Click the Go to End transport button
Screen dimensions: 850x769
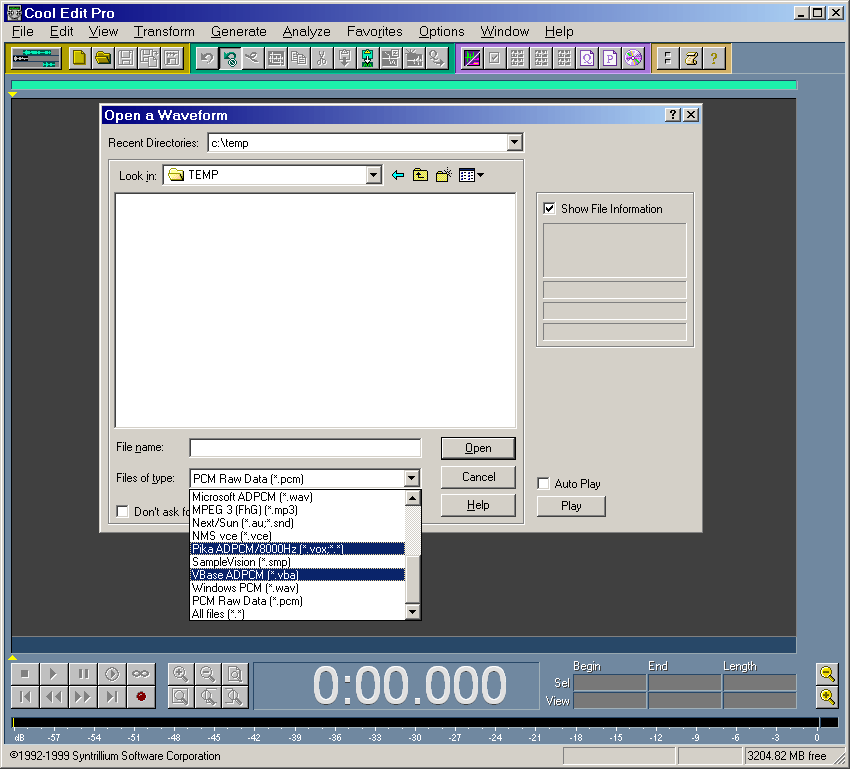coord(112,696)
